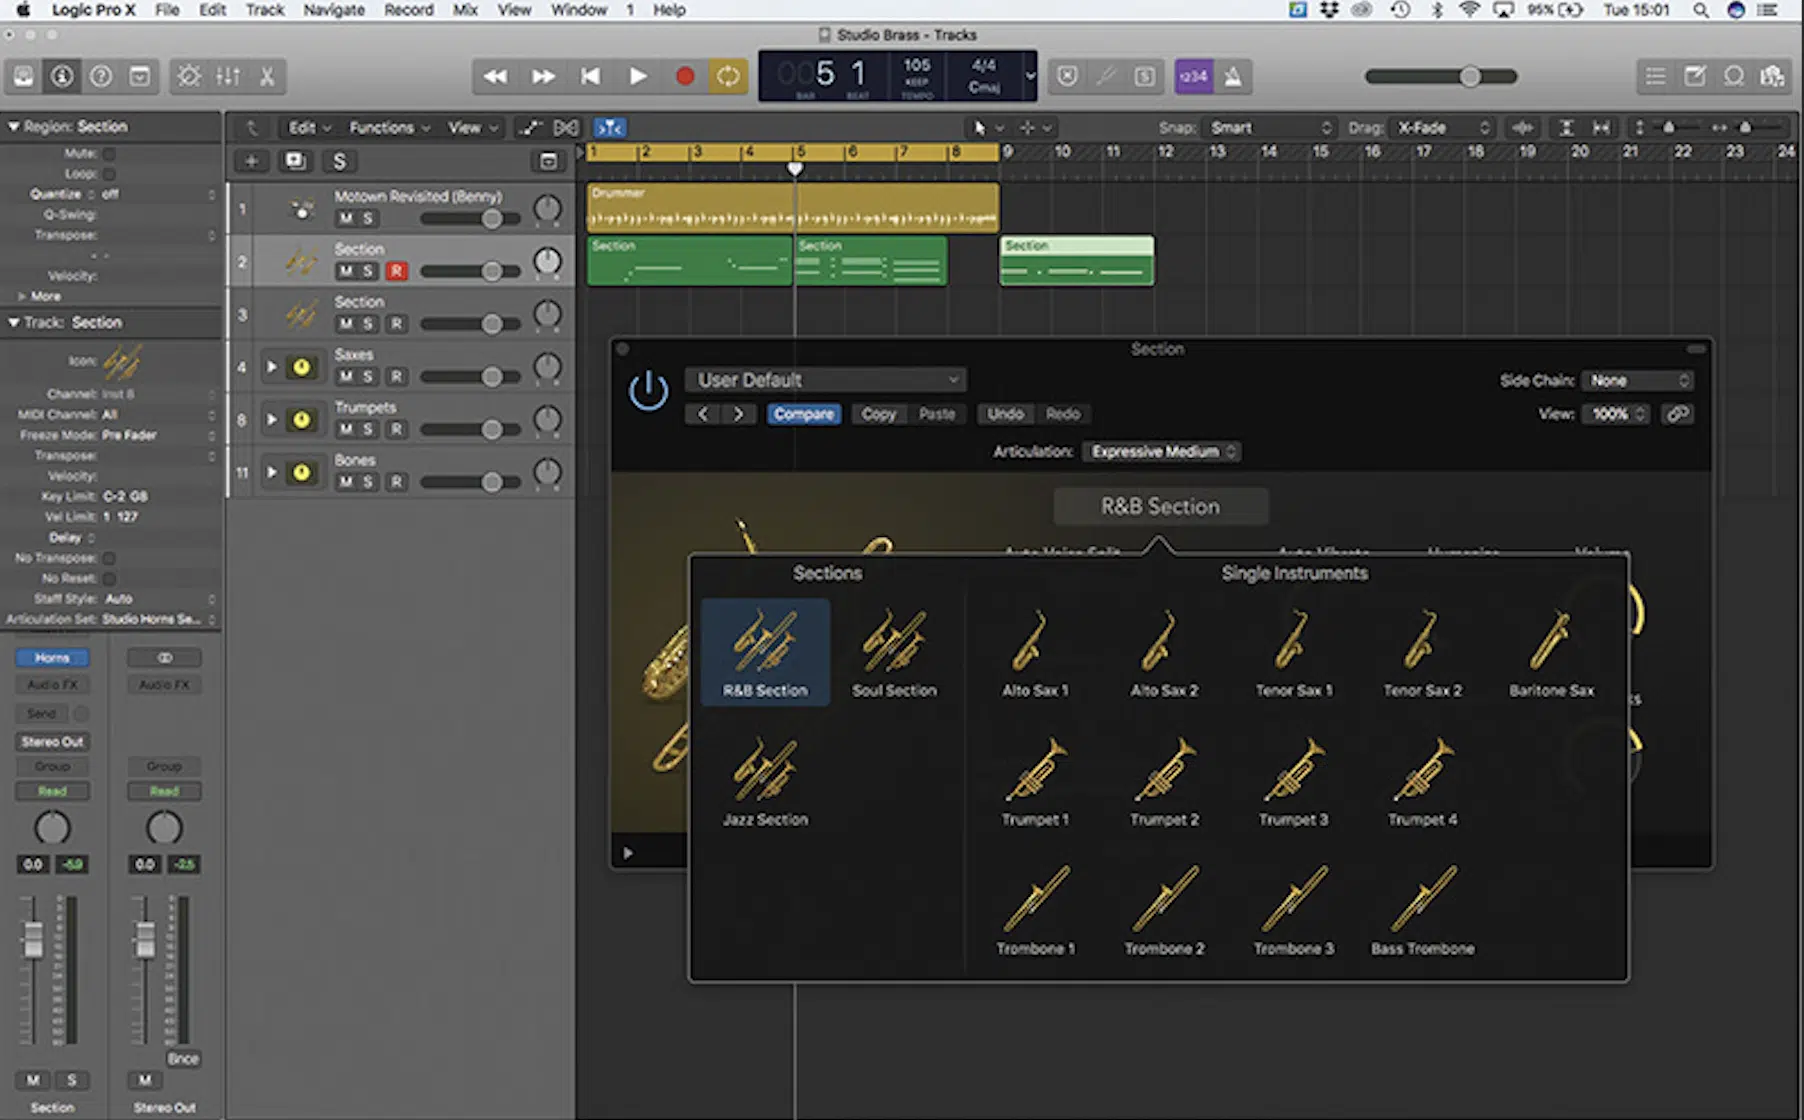The image size is (1804, 1120).
Task: Select the R&B Section instrument icon
Action: coord(765,652)
